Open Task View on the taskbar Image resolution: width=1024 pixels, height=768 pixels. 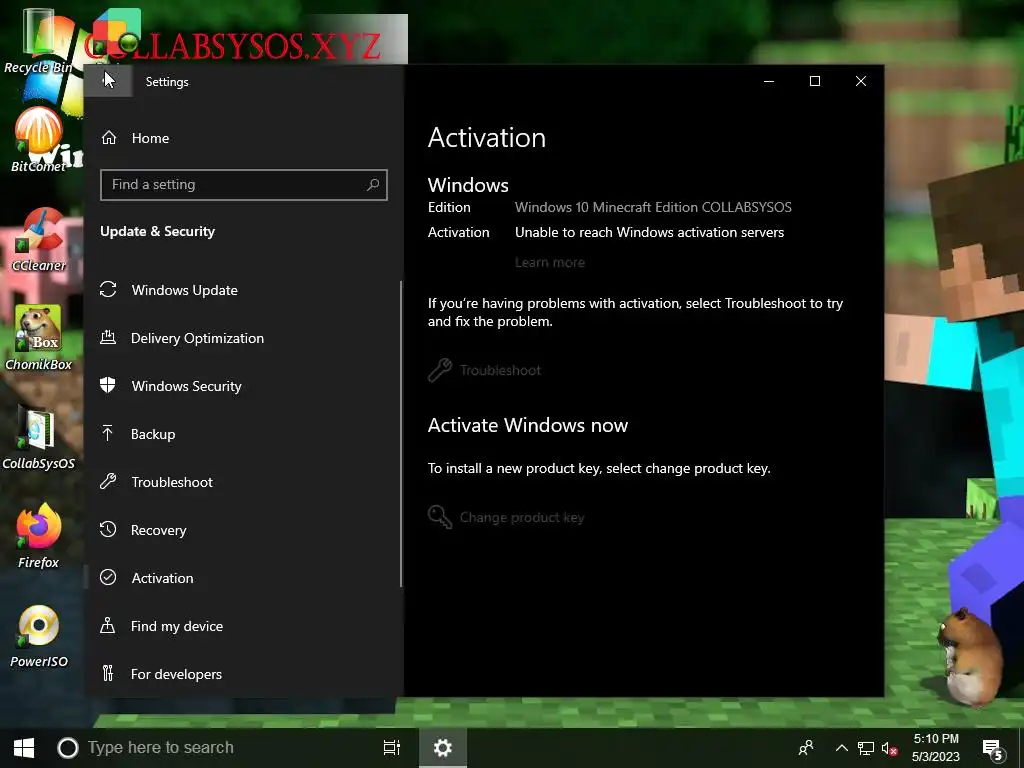392,748
